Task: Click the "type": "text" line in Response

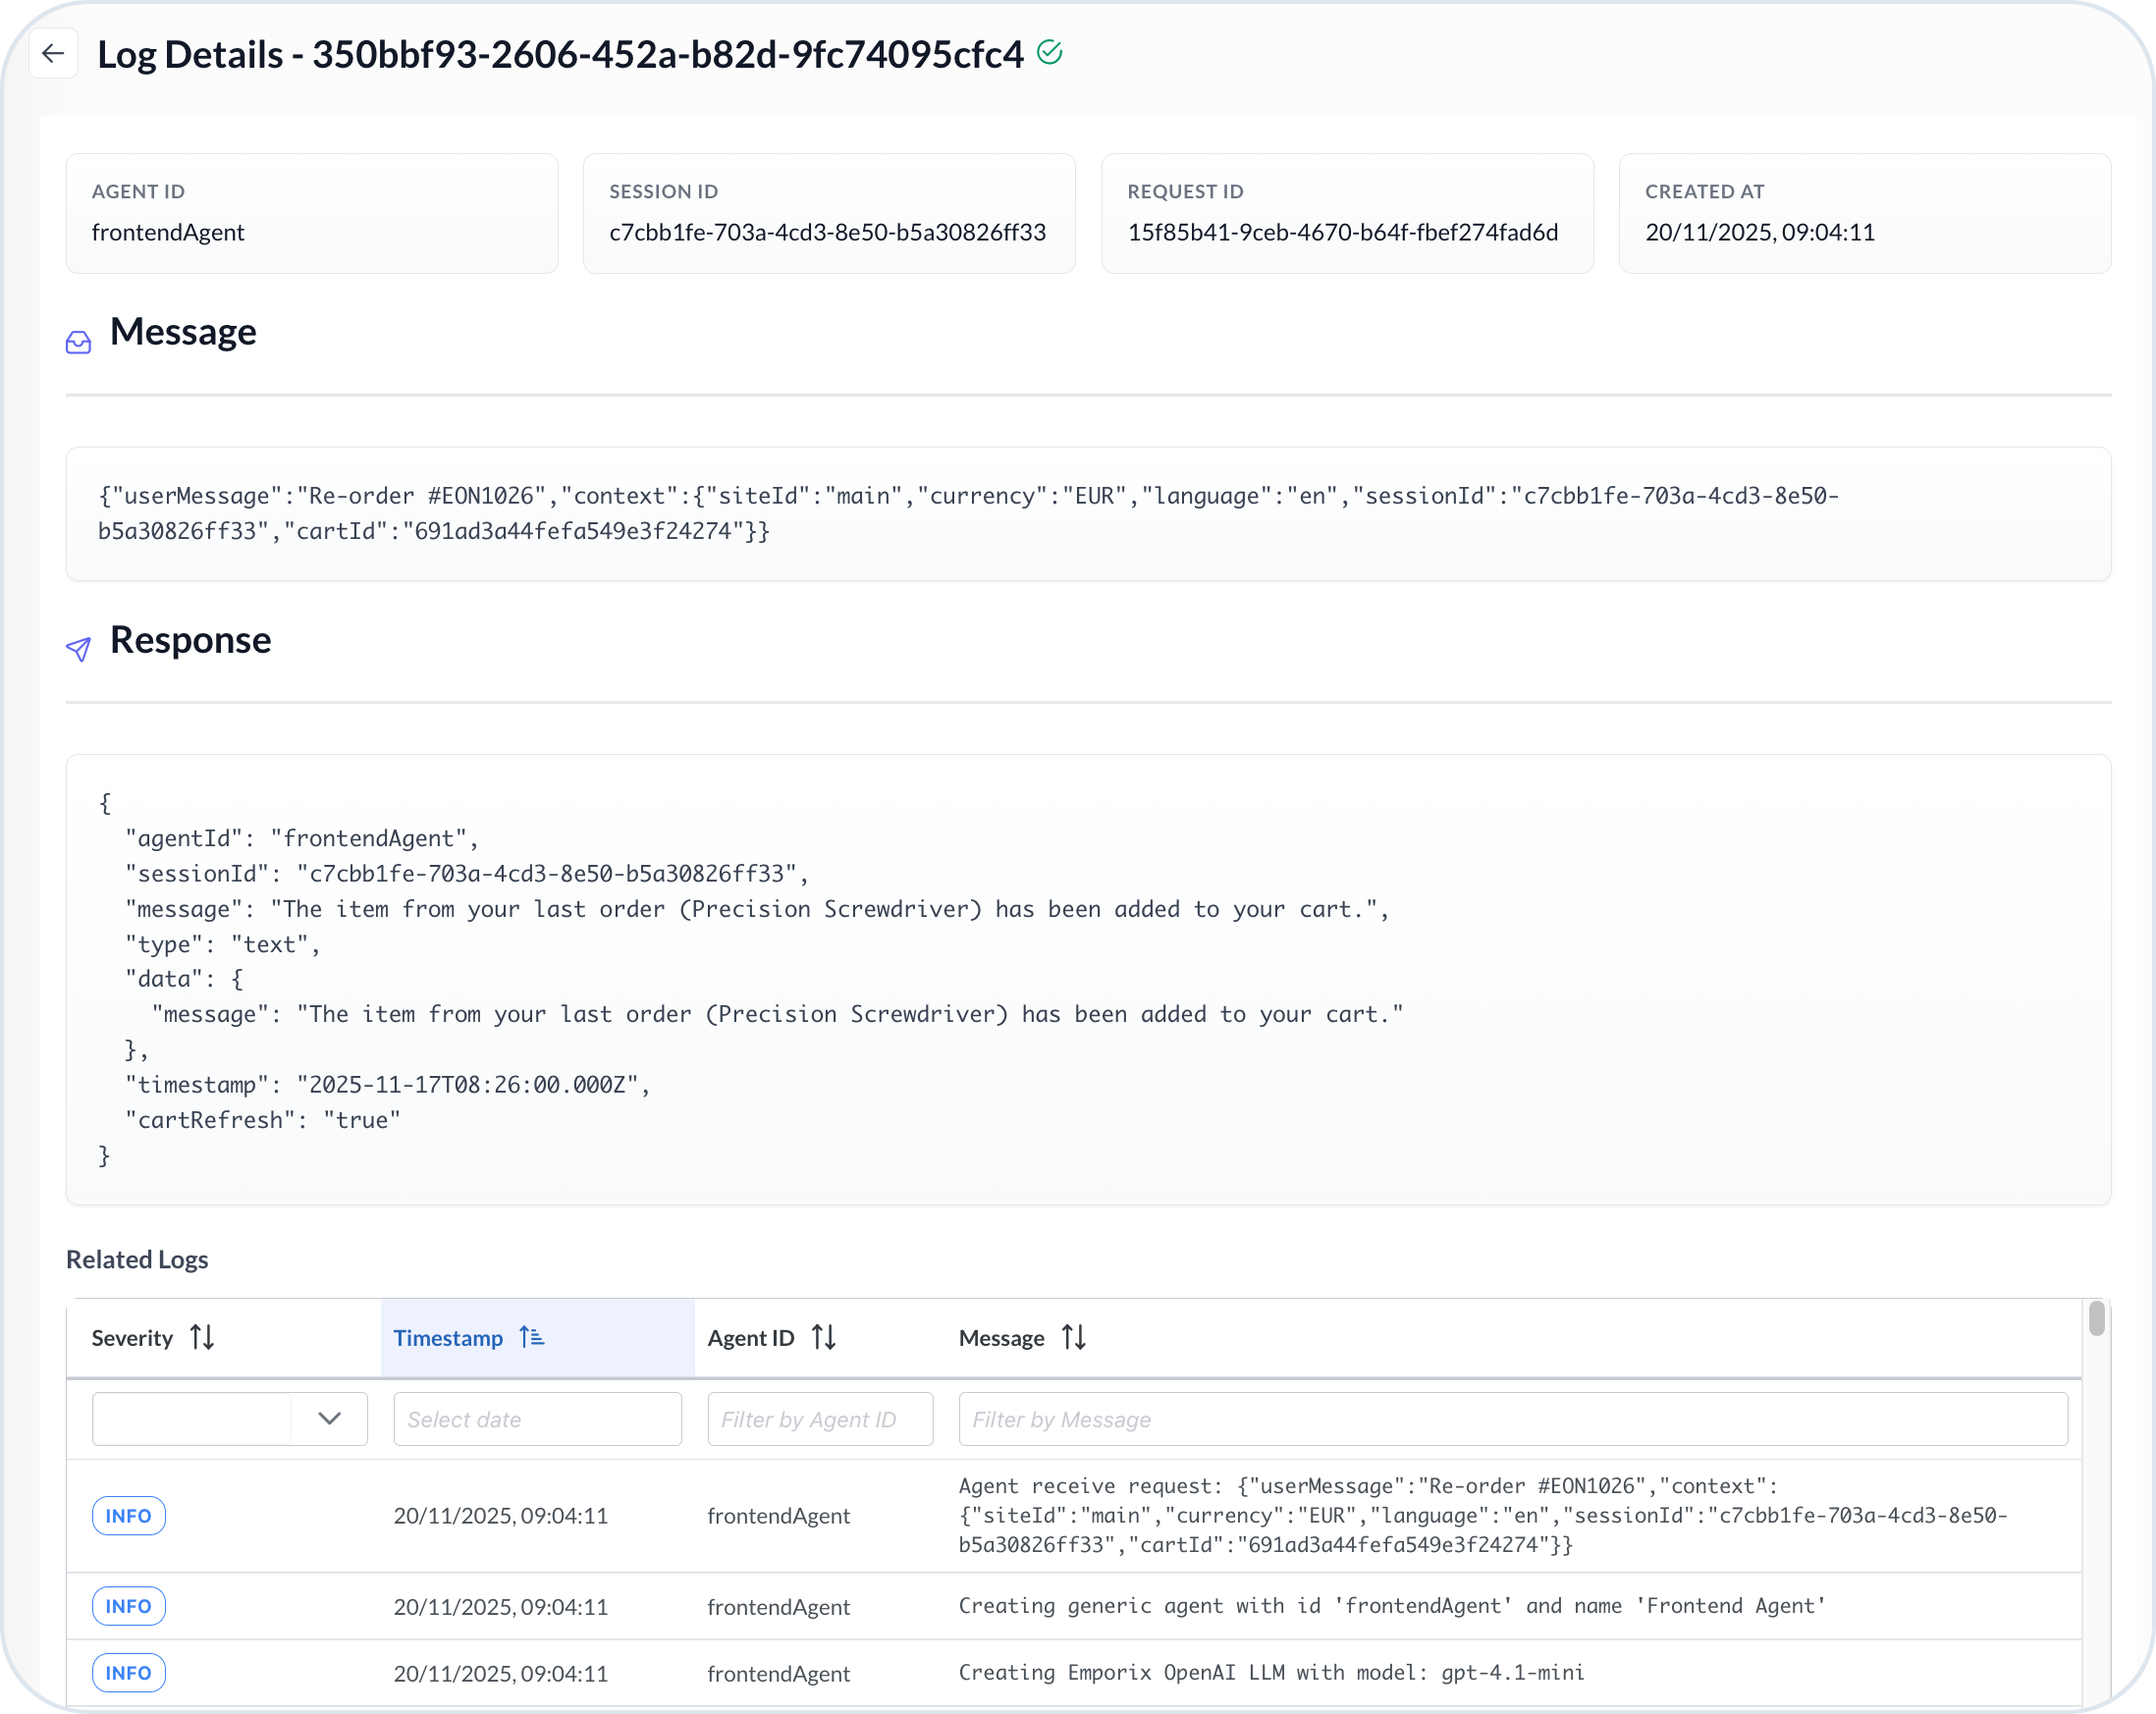Action: (223, 944)
